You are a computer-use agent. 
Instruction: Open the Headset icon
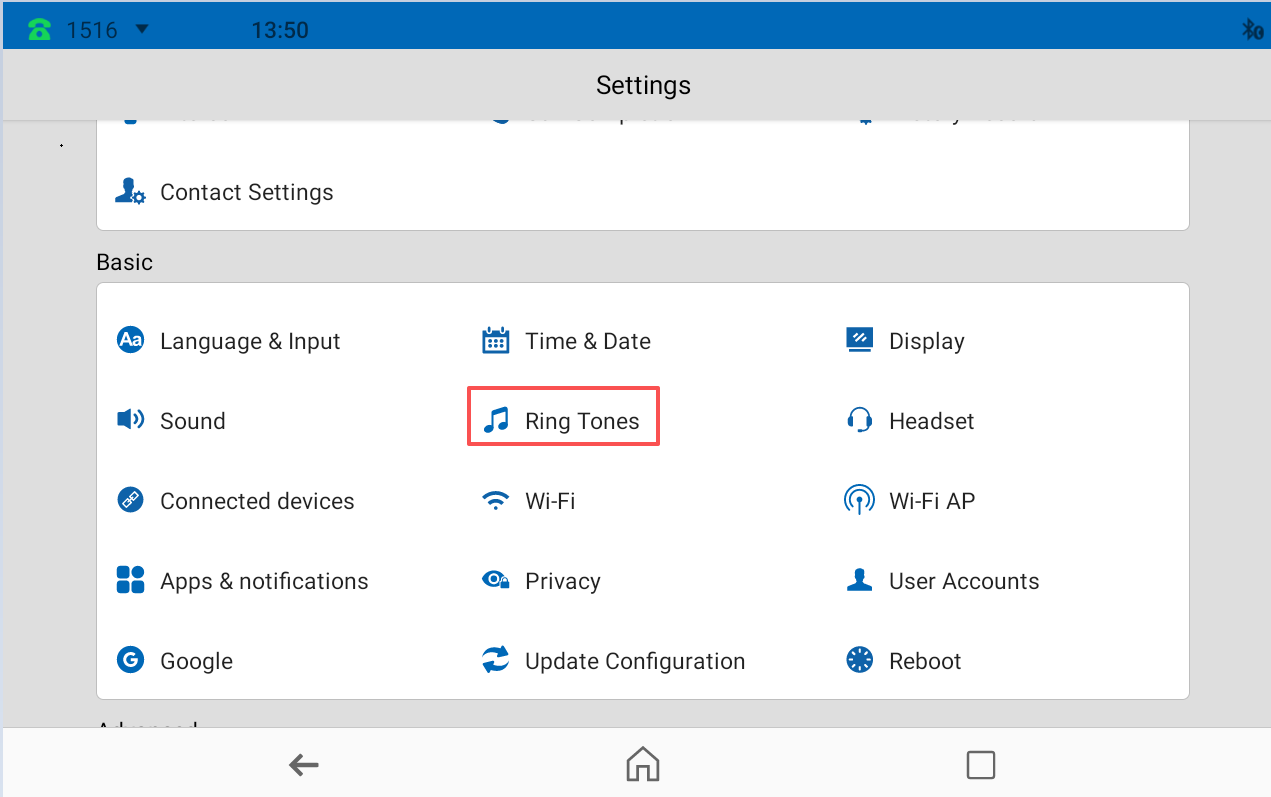859,421
